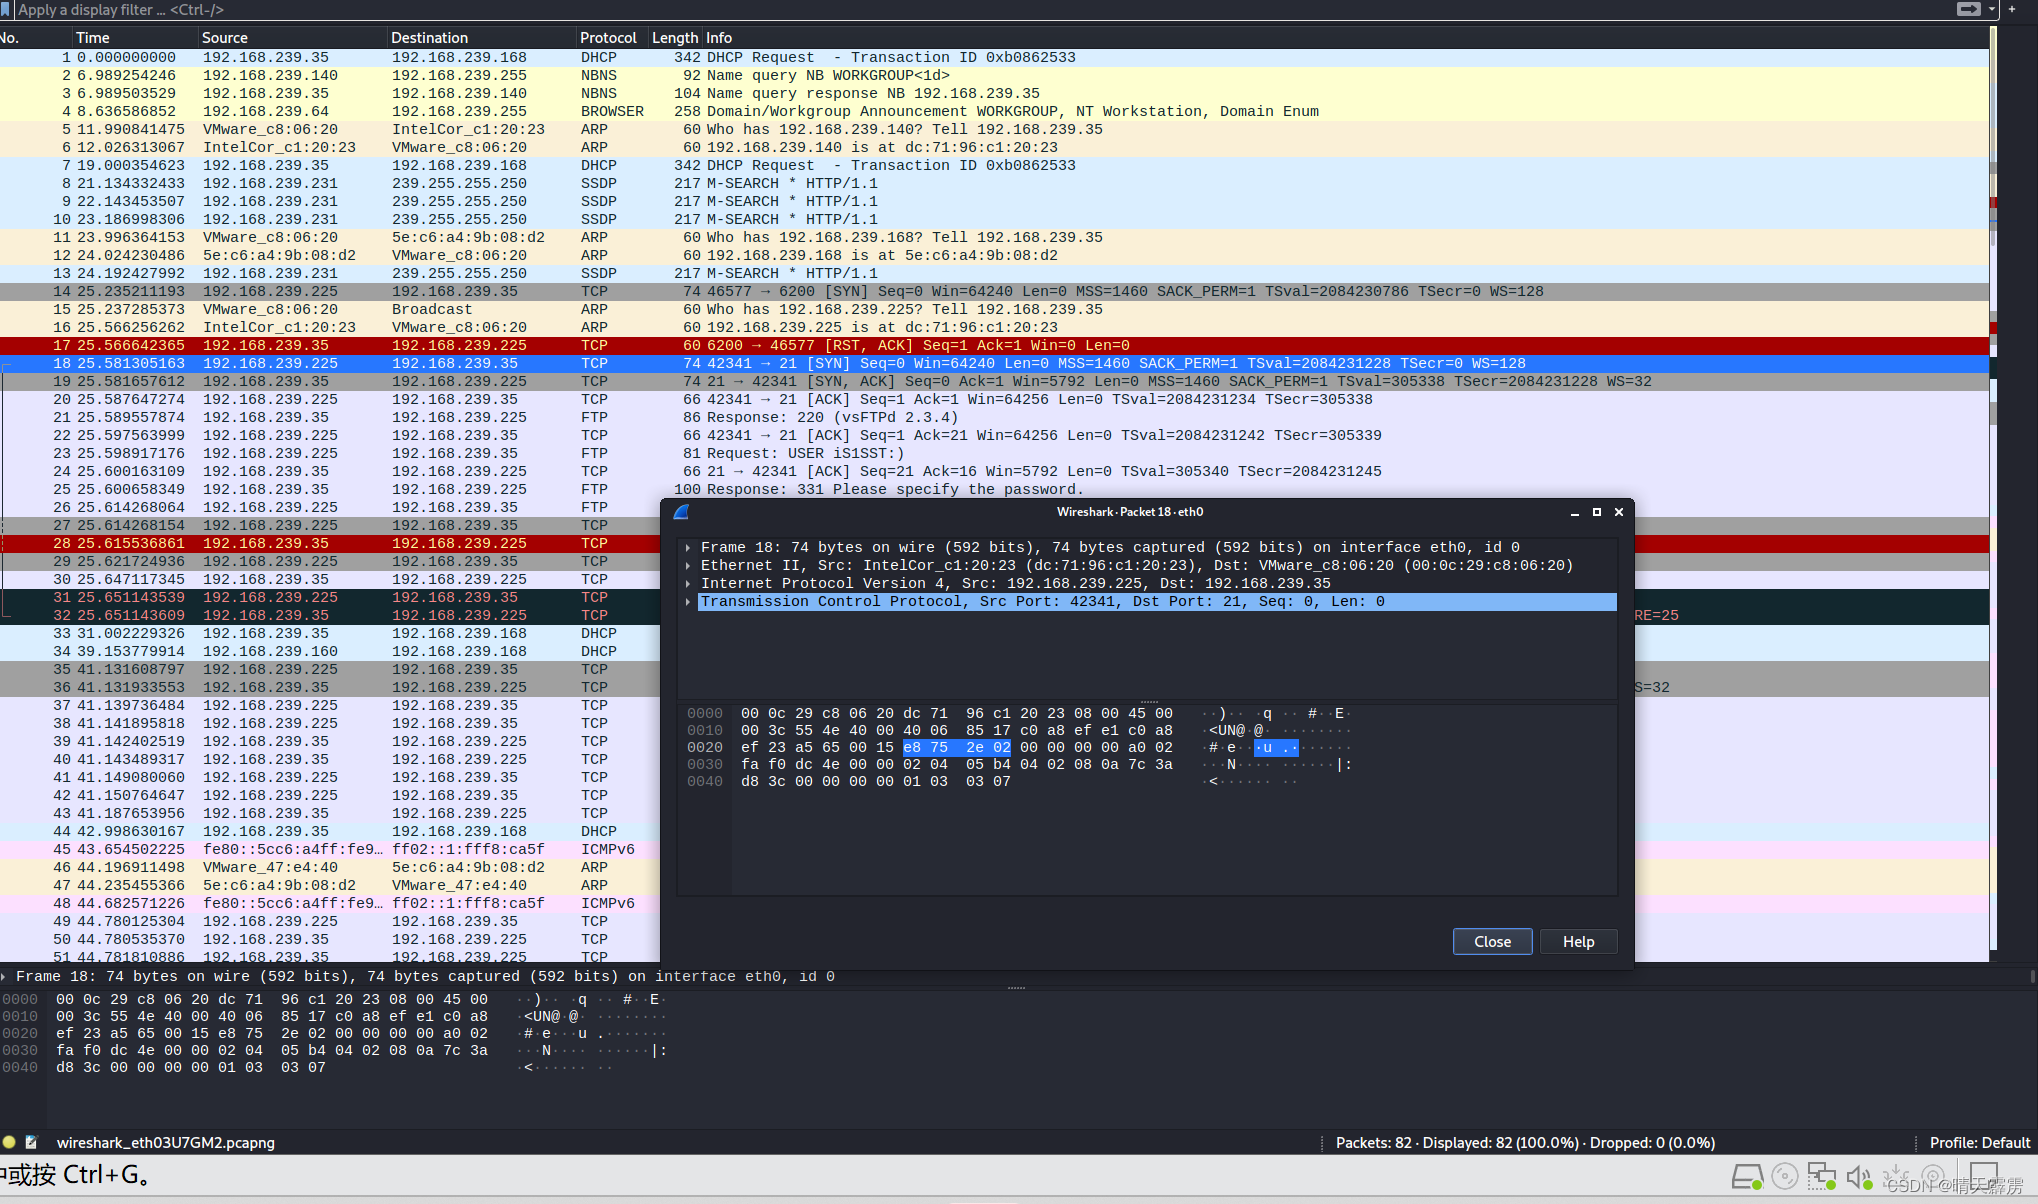
Task: Select packet 45 ICMPv6 row
Action: [330, 849]
